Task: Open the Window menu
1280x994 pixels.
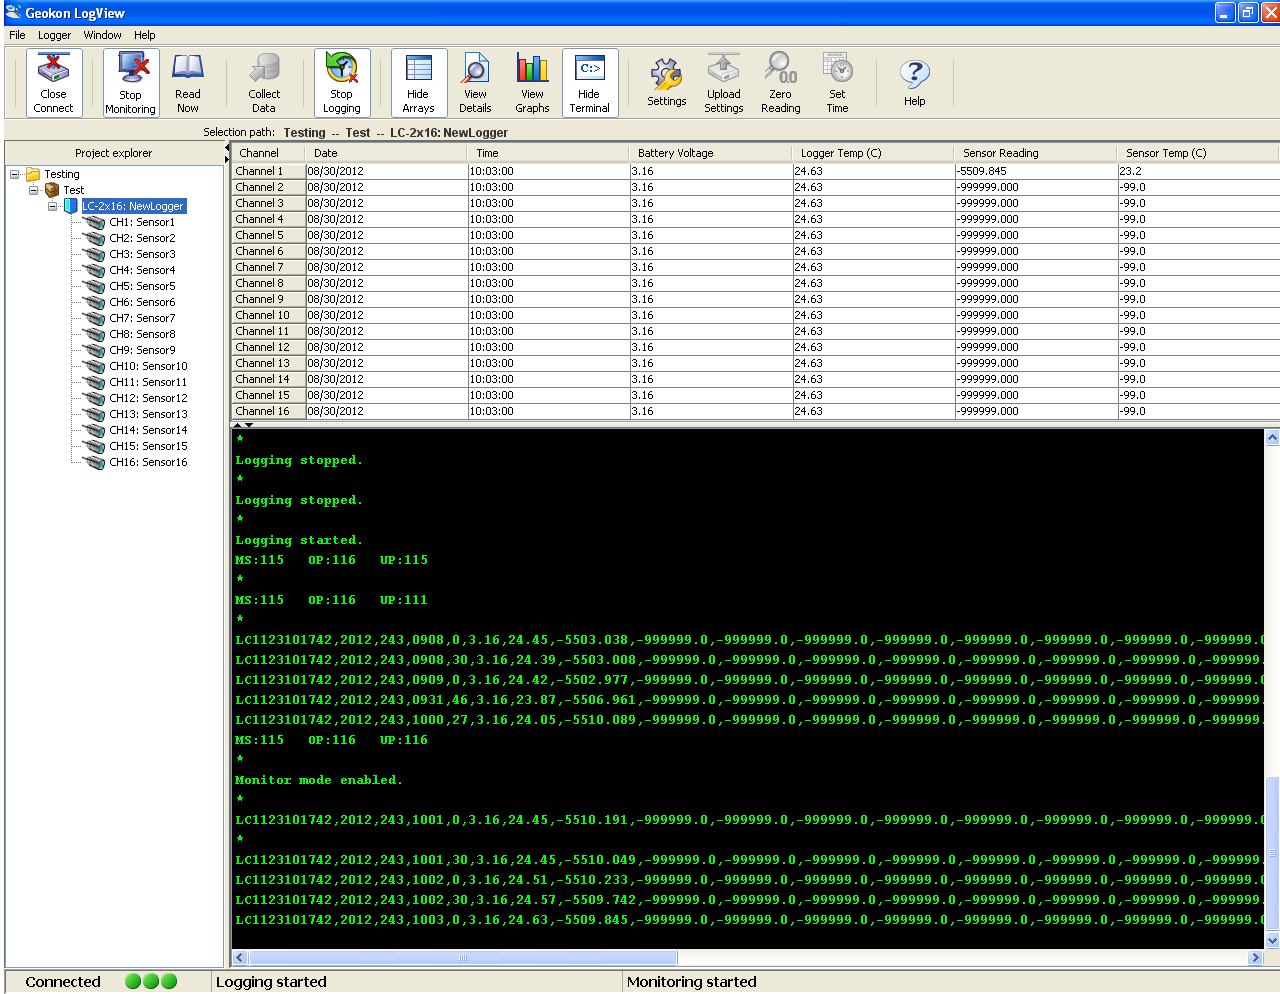Action: click(102, 35)
